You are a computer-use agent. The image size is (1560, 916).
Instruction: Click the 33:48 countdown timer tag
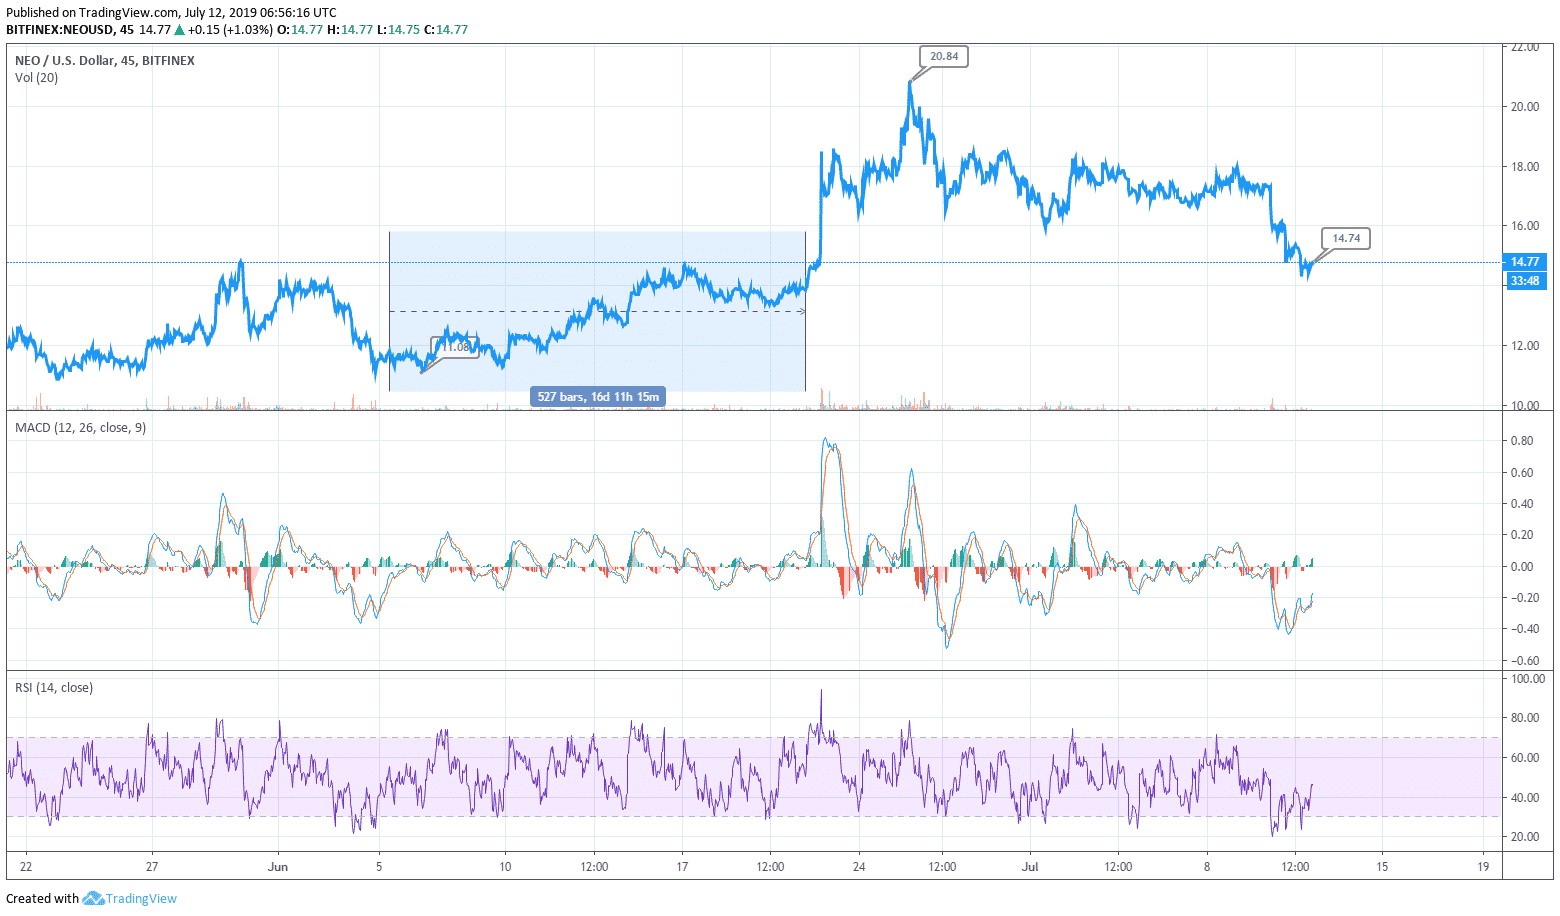coord(1525,281)
